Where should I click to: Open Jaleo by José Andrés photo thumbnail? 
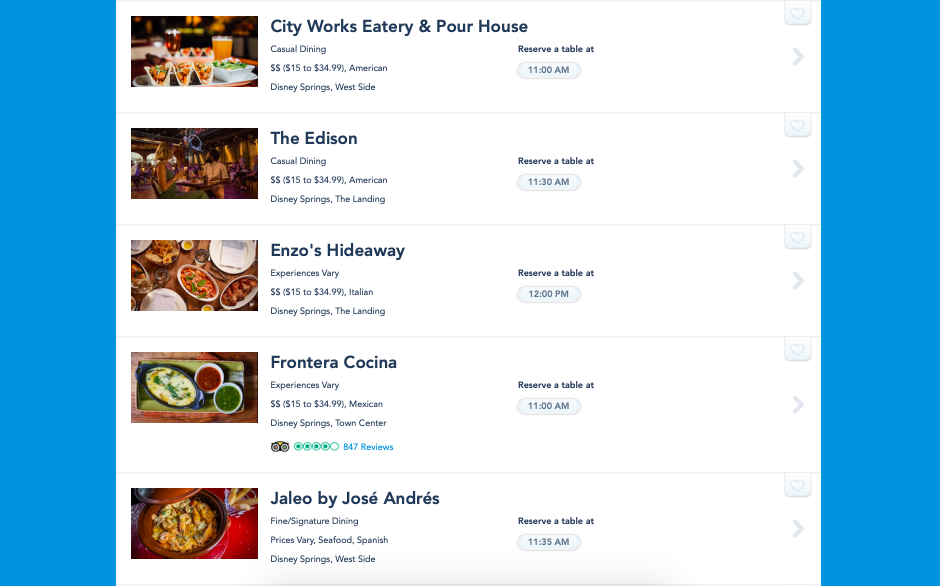(x=194, y=524)
